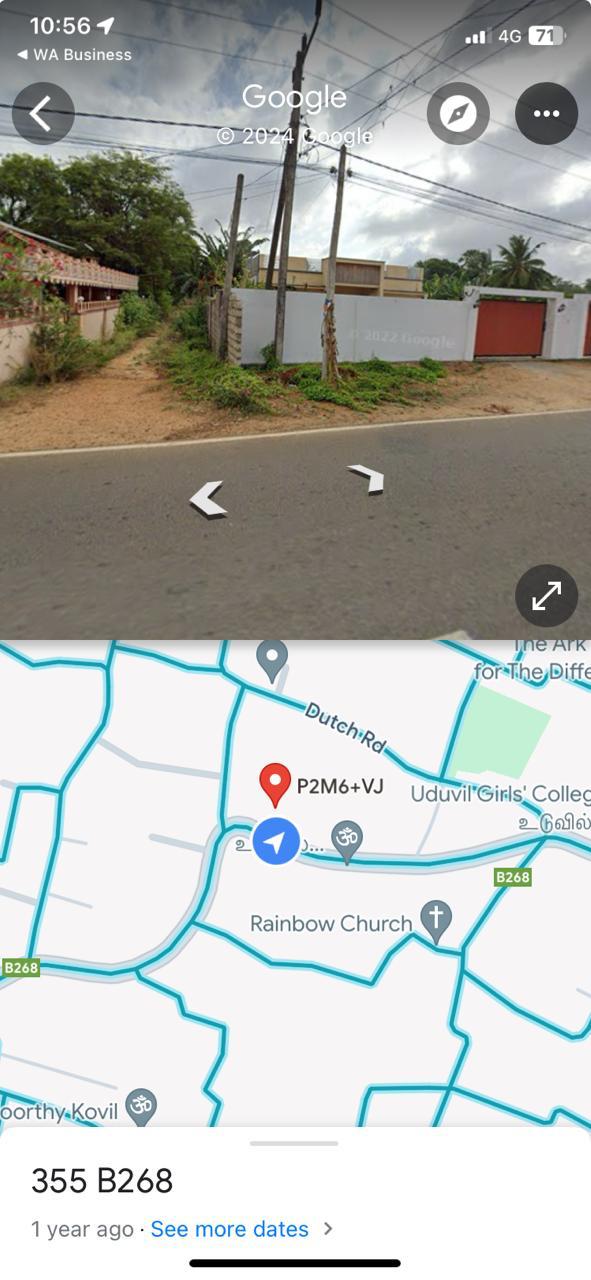Open the compass orientation control
Viewport: 591px width, 1280px height.
point(458,113)
